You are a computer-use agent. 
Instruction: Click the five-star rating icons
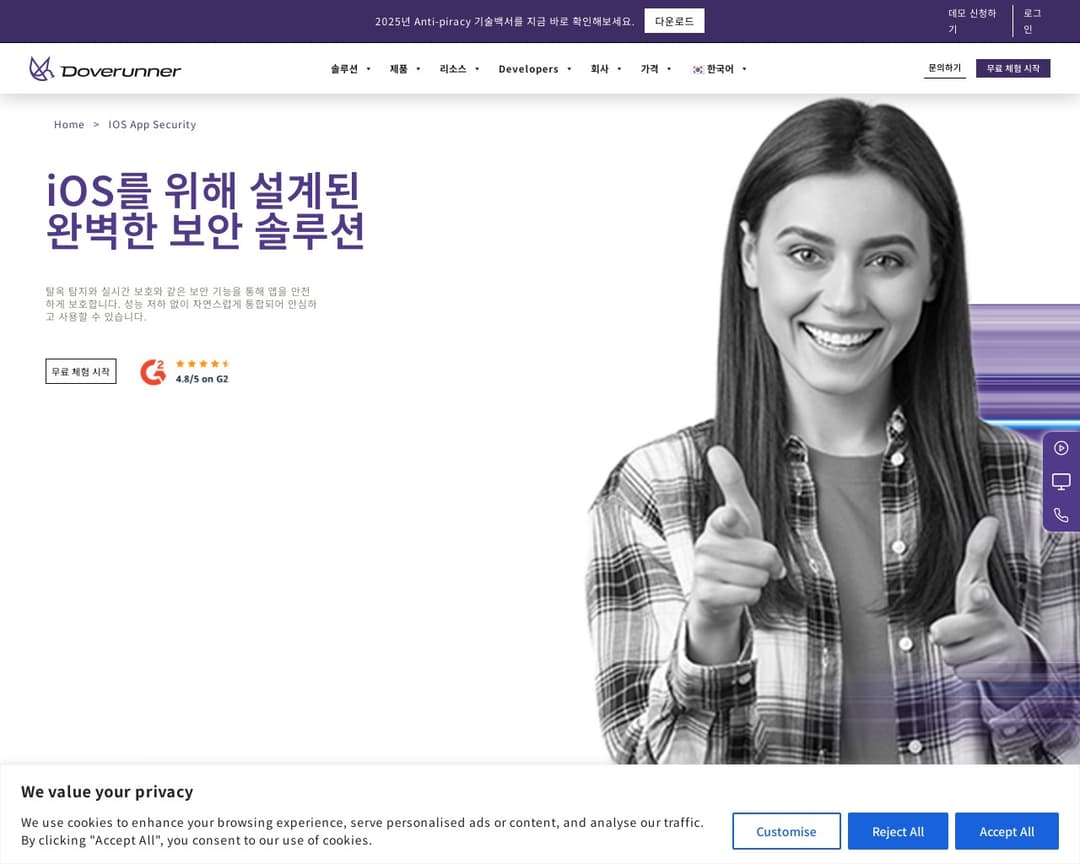202,364
